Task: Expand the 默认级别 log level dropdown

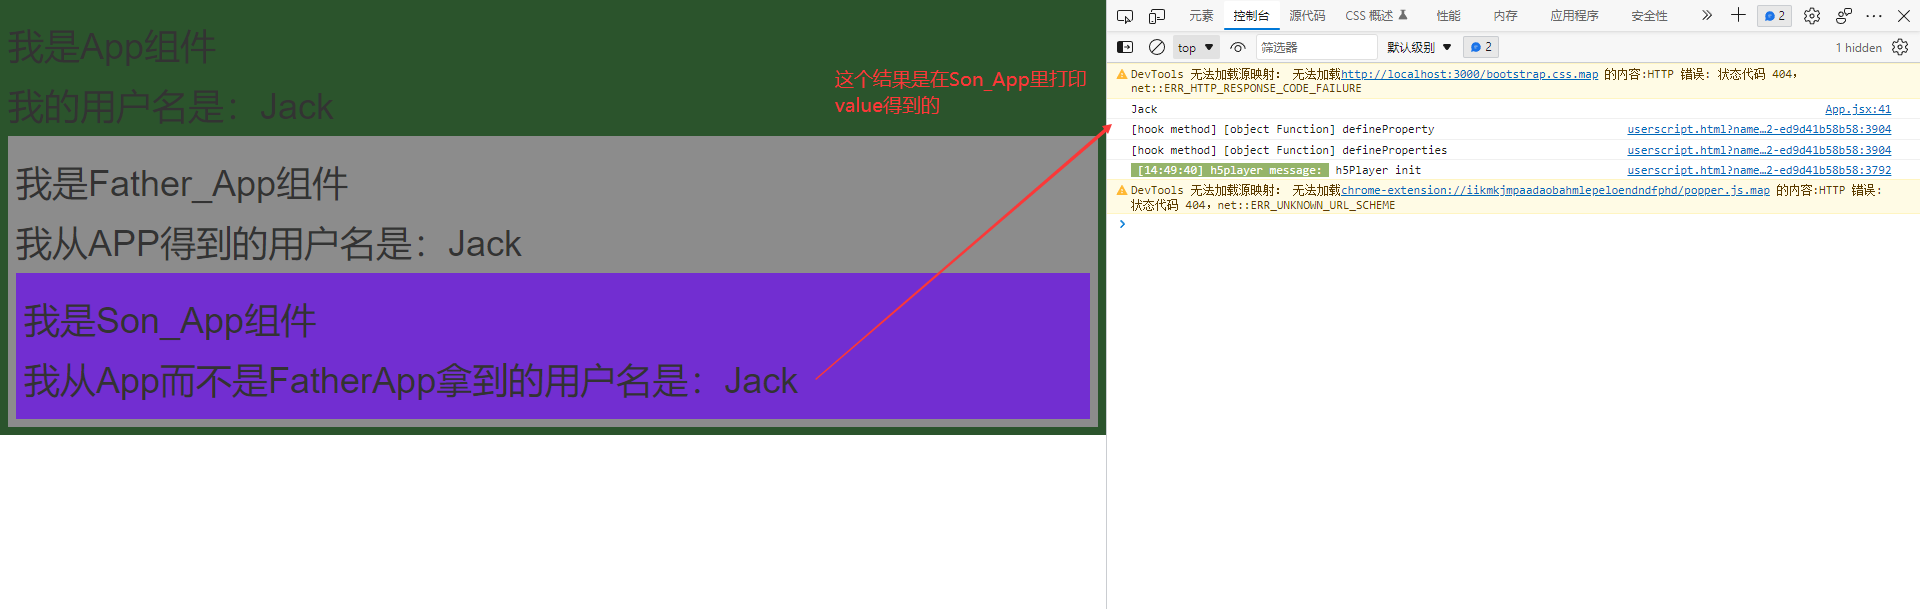Action: (x=1419, y=47)
